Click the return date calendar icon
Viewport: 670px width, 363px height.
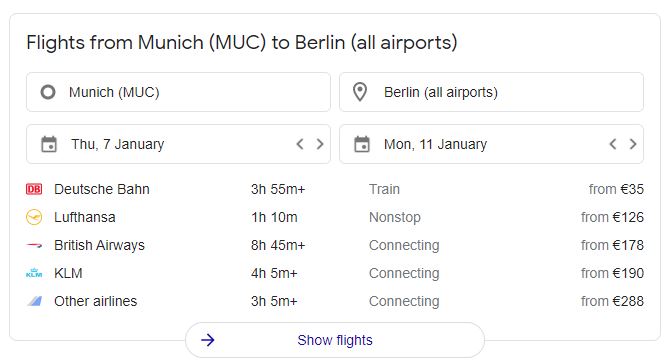[361, 144]
